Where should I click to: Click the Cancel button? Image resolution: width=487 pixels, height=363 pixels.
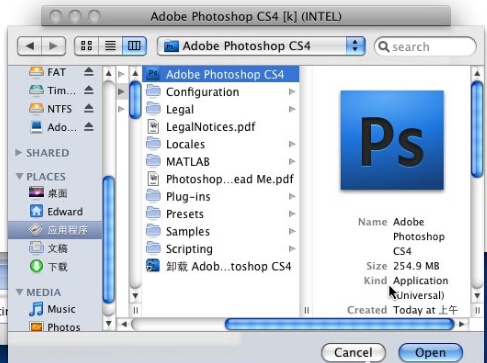[x=353, y=352]
